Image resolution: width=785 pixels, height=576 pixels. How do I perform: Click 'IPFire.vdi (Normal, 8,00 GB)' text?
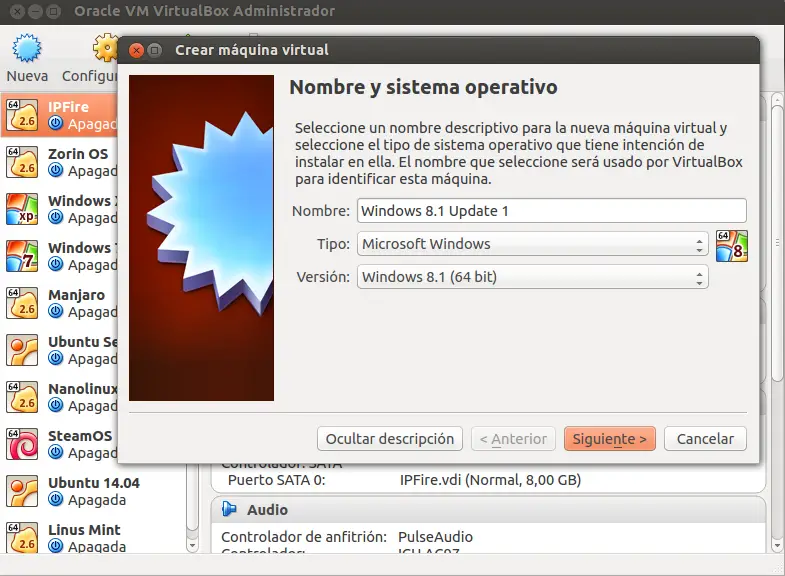(x=490, y=480)
